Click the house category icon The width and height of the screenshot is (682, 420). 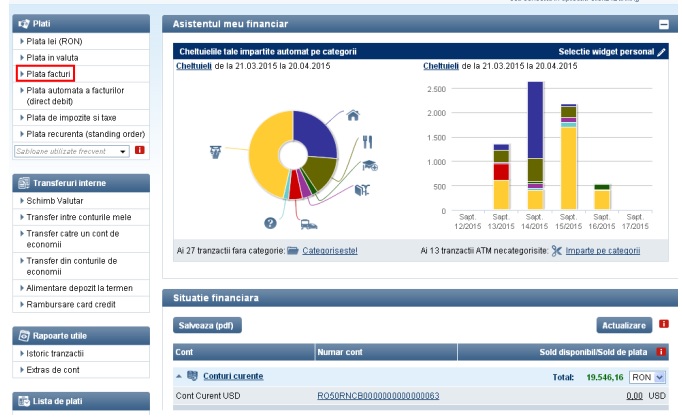(x=353, y=115)
